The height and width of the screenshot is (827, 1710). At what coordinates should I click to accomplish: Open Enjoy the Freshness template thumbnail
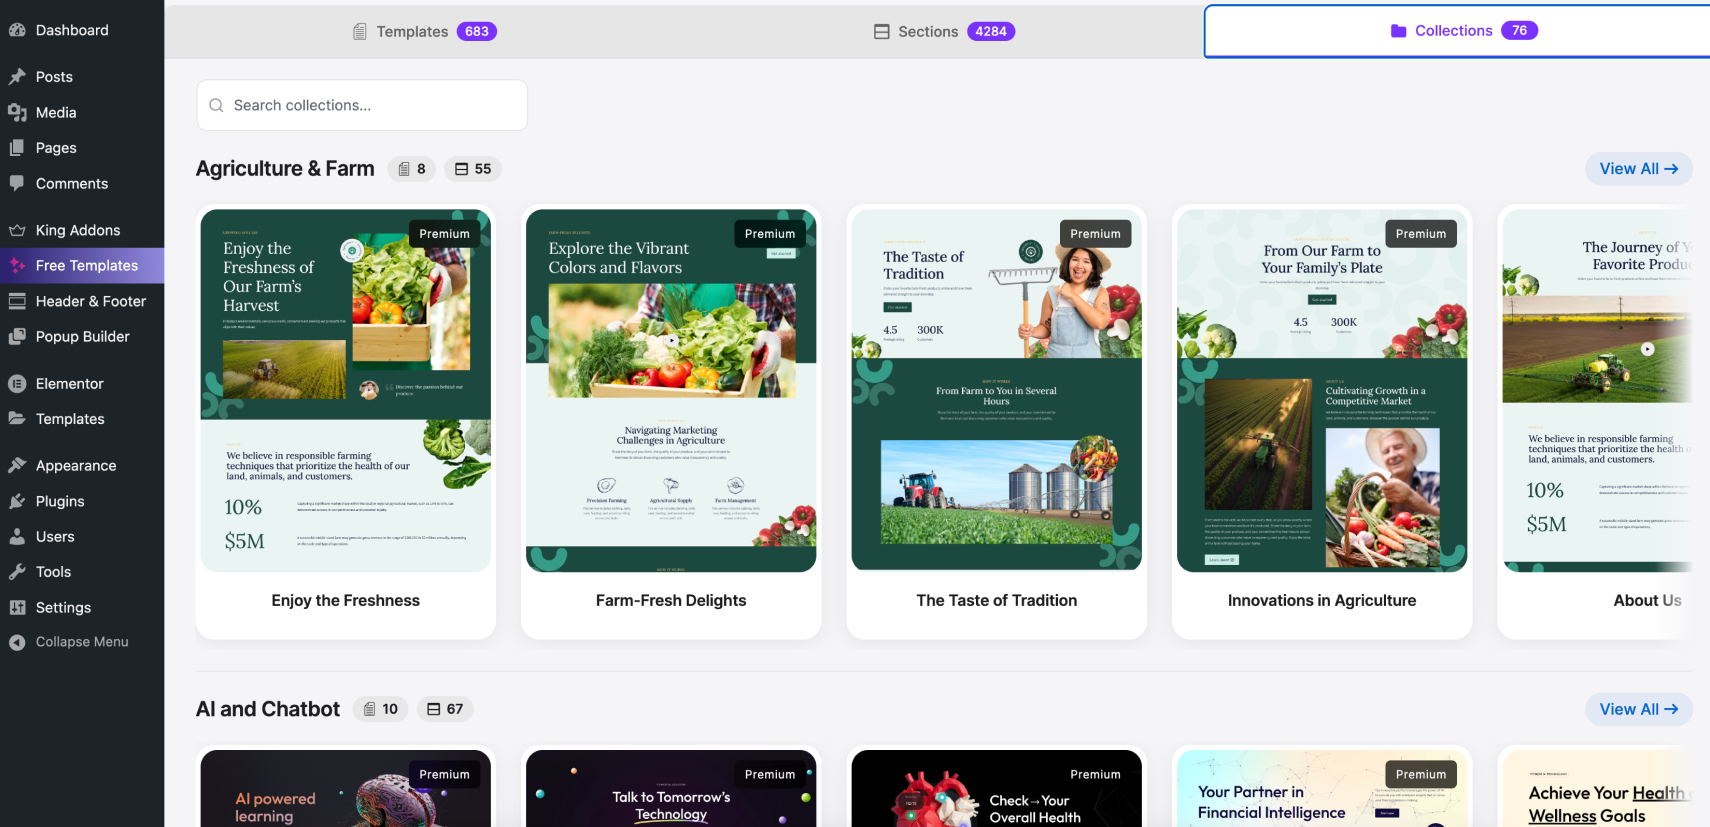346,390
